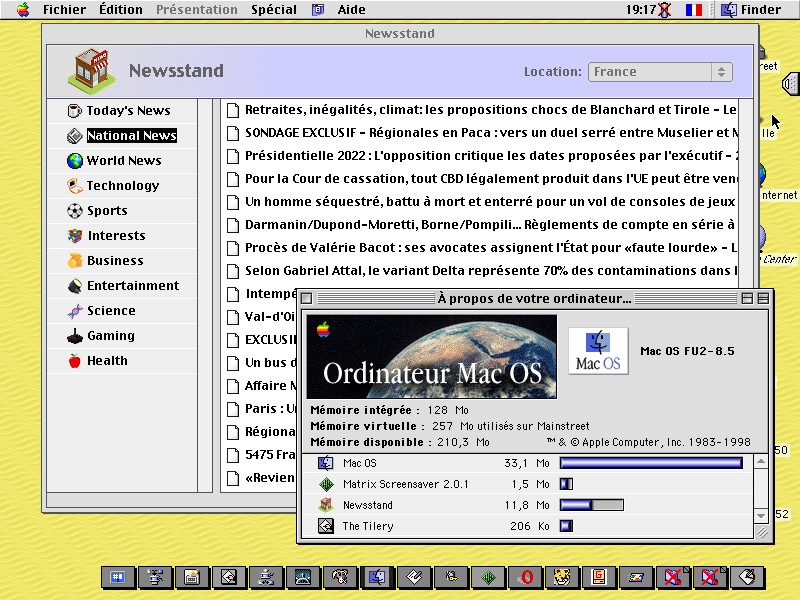Select the National News category
The height and width of the screenshot is (600, 800).
(x=122, y=136)
